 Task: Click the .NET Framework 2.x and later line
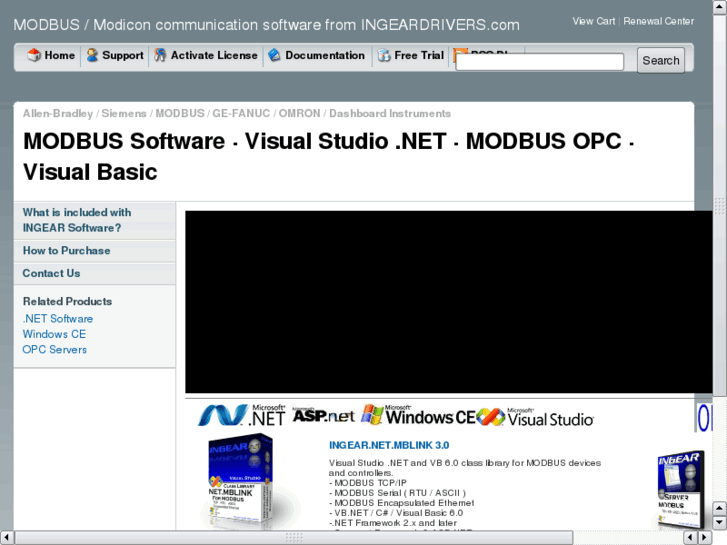(x=393, y=523)
